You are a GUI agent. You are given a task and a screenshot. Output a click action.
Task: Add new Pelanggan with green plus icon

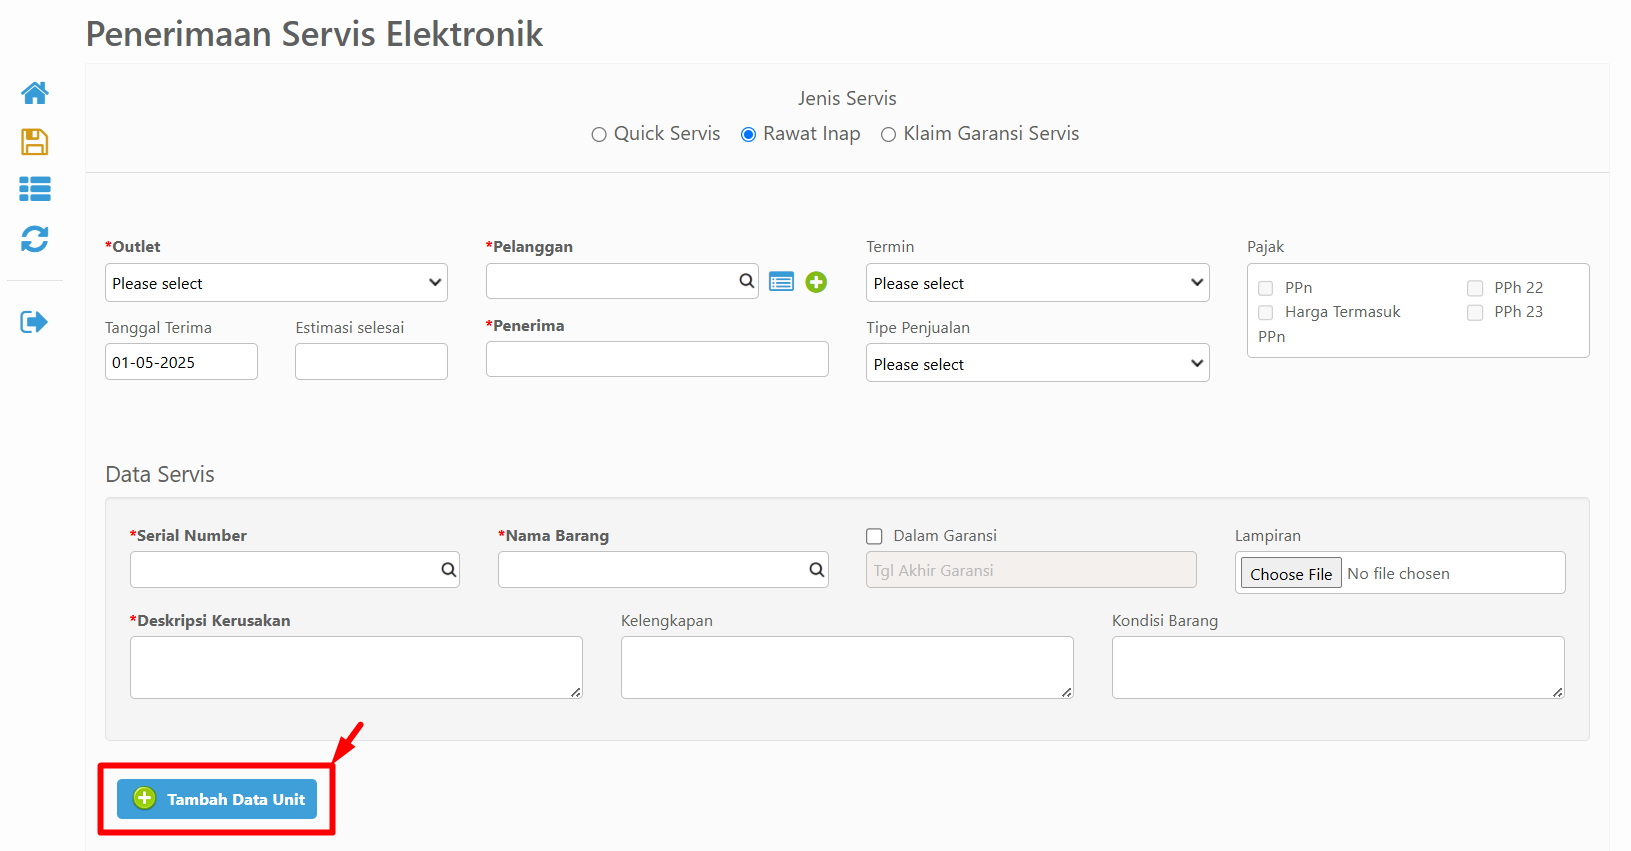(816, 282)
